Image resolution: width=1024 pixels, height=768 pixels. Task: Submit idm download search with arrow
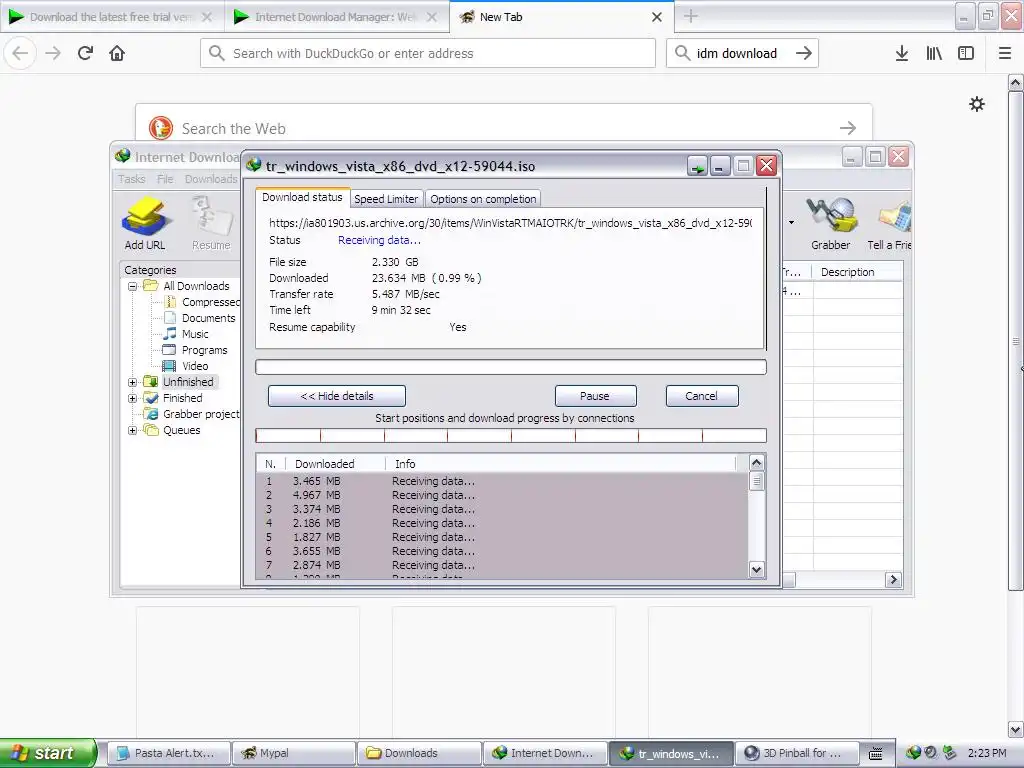point(804,54)
